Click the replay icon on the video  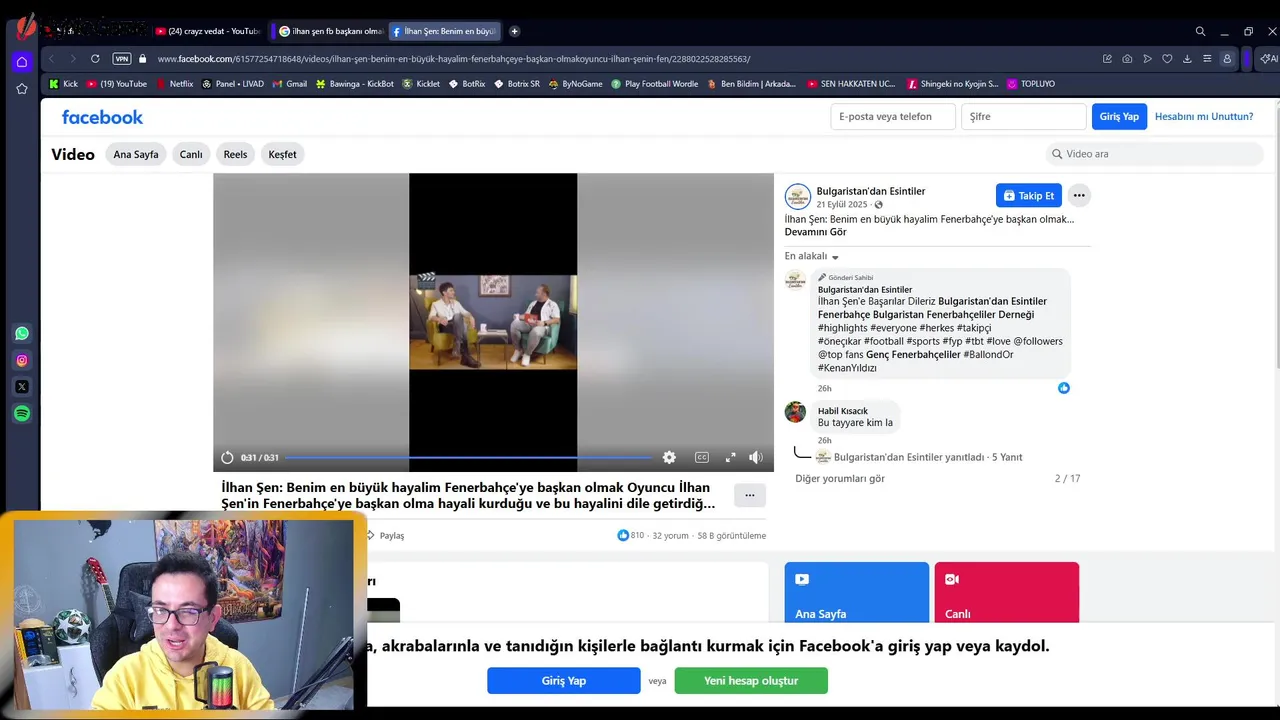pyautogui.click(x=227, y=457)
